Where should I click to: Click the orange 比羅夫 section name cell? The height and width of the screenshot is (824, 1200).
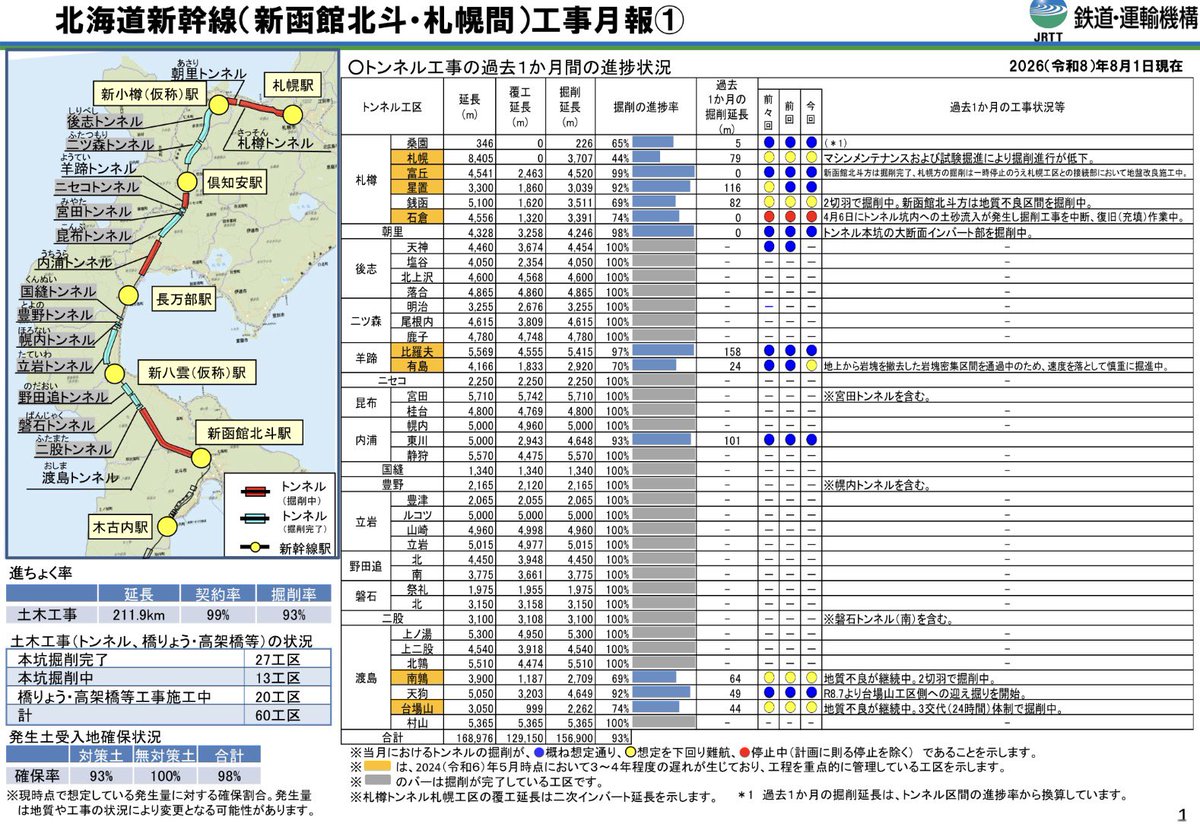(418, 351)
